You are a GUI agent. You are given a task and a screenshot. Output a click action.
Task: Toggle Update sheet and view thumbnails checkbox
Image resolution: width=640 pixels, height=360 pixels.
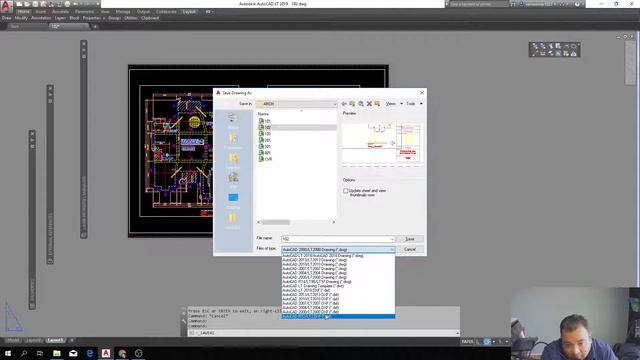point(345,191)
